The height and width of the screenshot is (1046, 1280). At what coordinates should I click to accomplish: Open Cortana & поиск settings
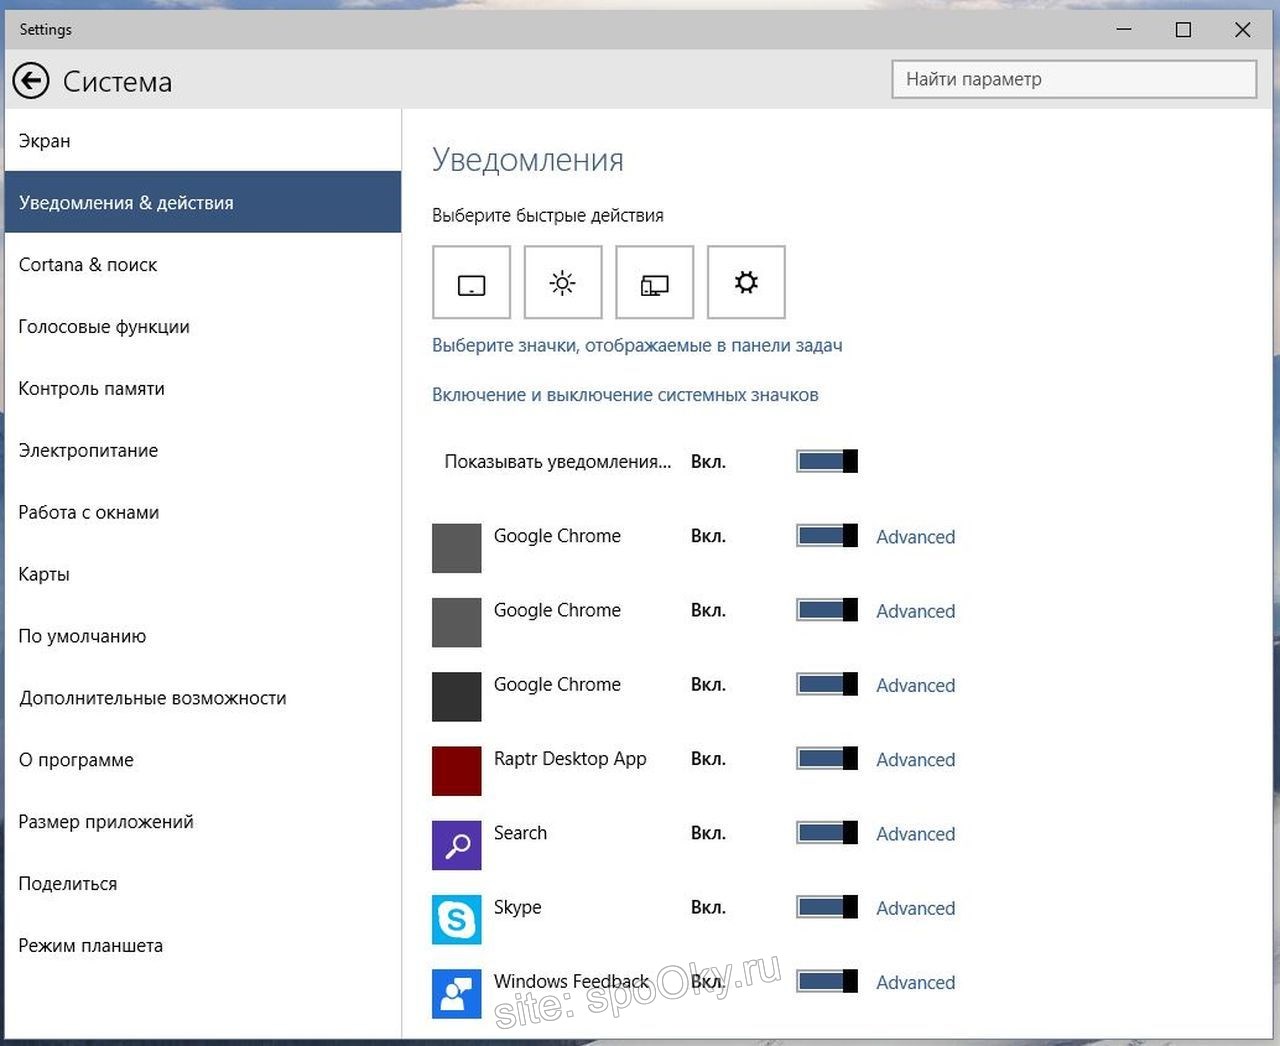pyautogui.click(x=203, y=264)
